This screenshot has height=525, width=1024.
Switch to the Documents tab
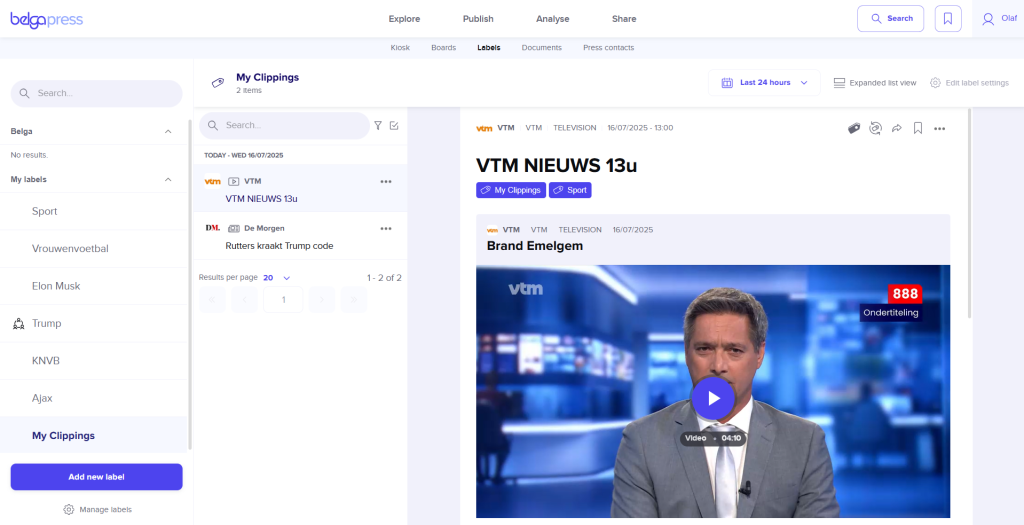541,48
